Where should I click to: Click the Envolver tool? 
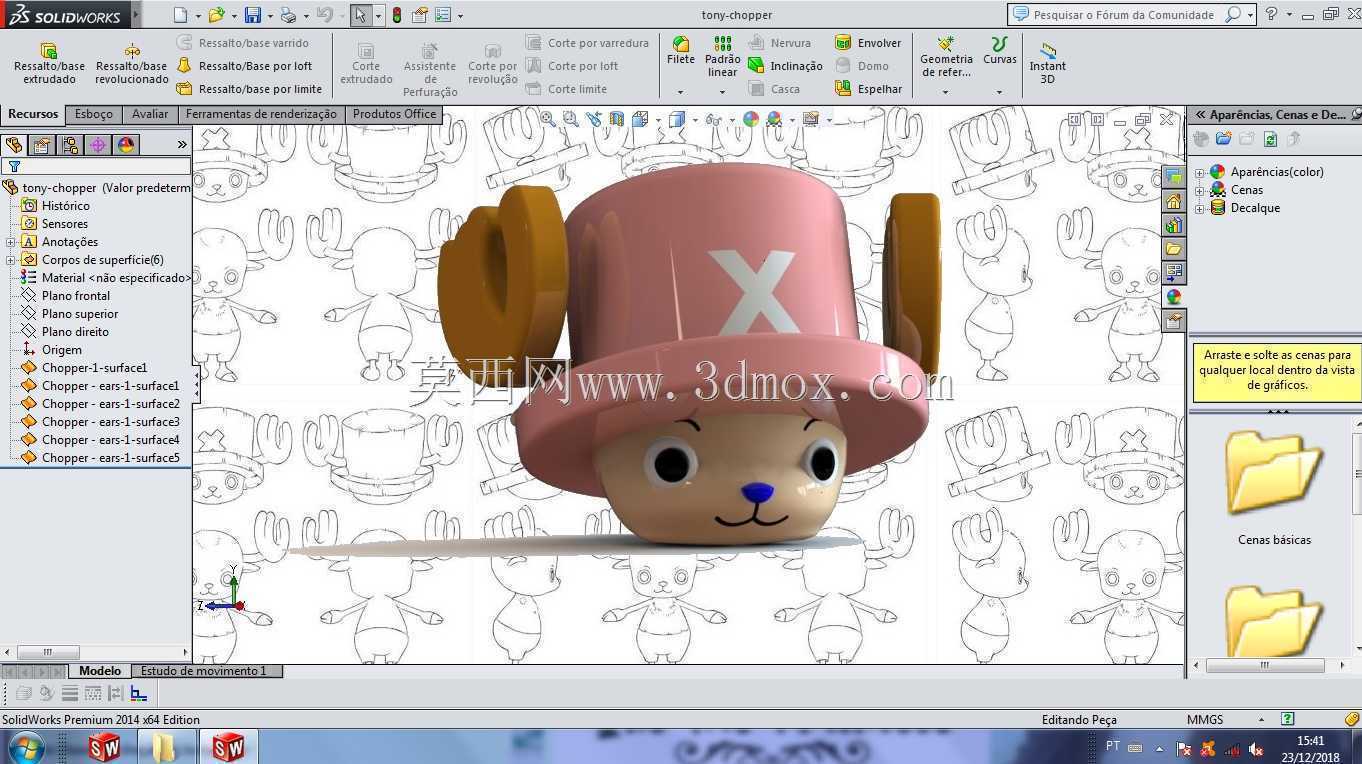868,43
